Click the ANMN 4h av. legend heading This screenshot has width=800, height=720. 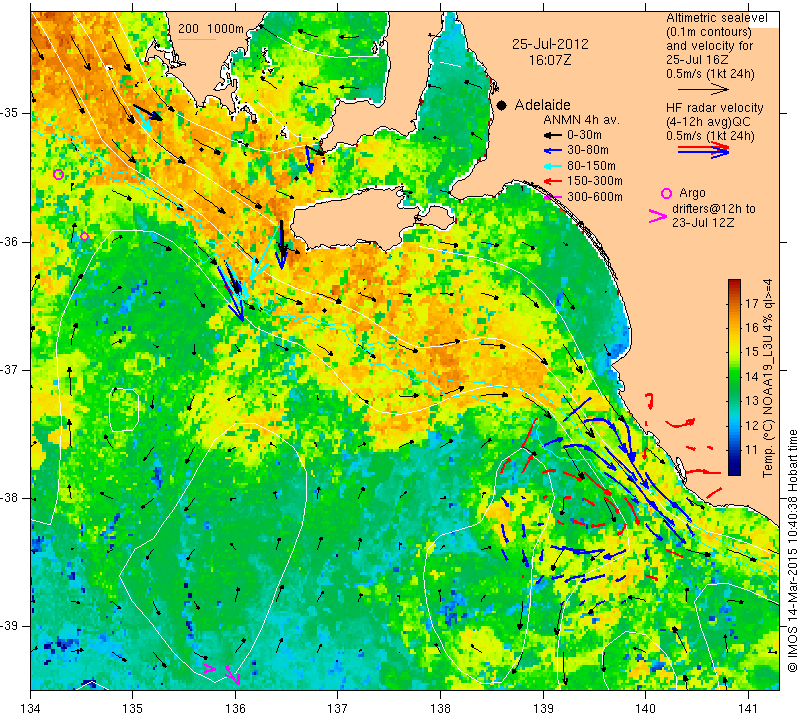[x=581, y=120]
